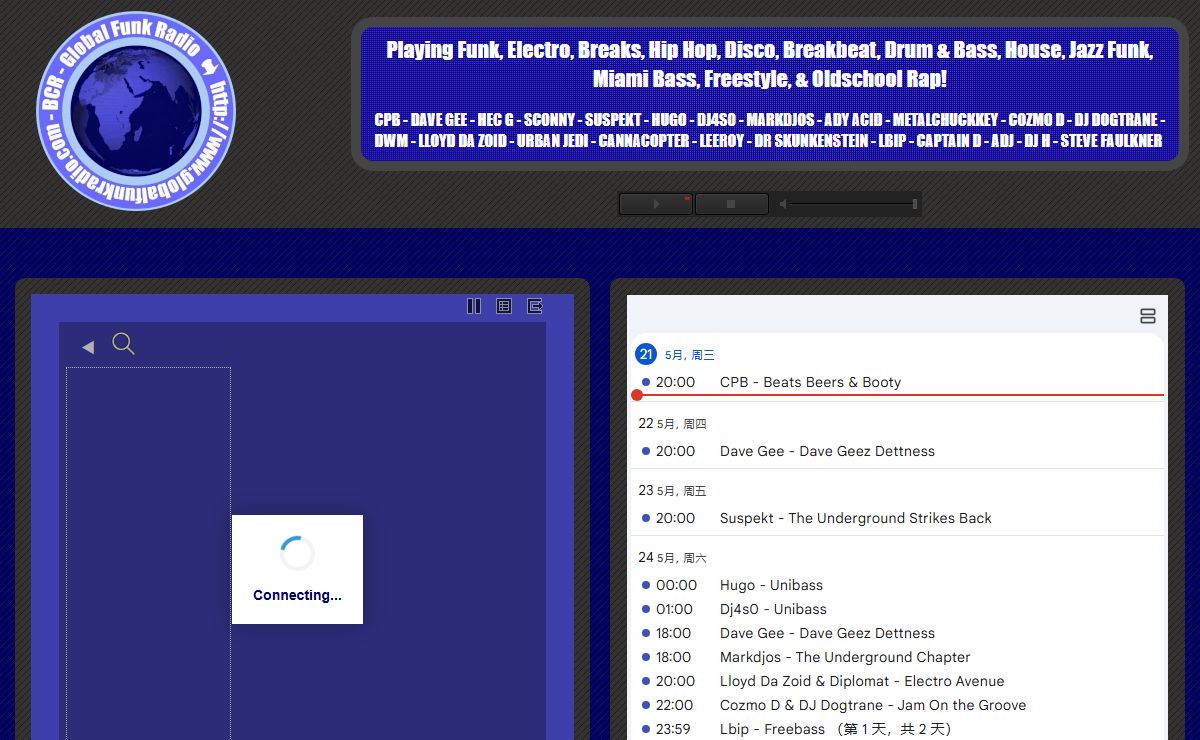Screen dimensions: 1200x740
Task: Open Markdjos - The Underground Chapter
Action: pyautogui.click(x=897, y=657)
